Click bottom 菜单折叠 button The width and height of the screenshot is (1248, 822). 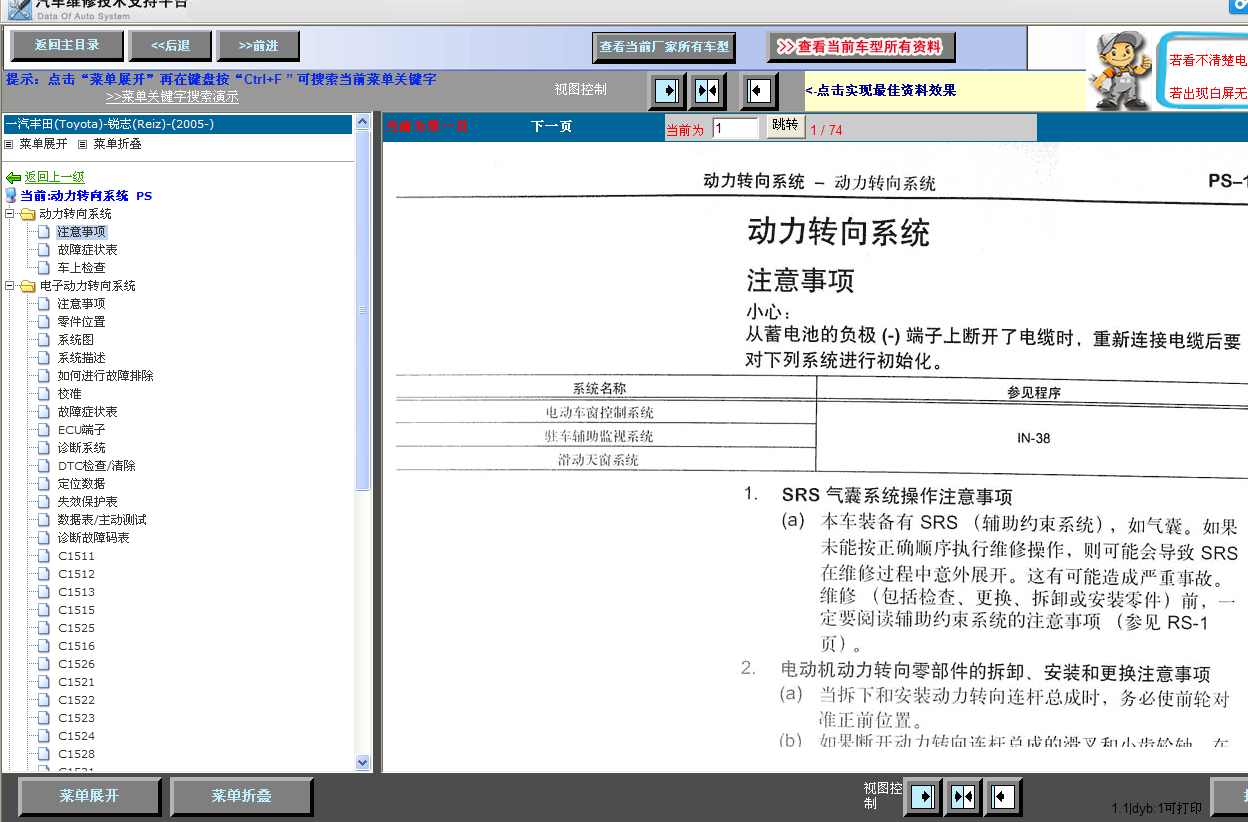point(241,797)
